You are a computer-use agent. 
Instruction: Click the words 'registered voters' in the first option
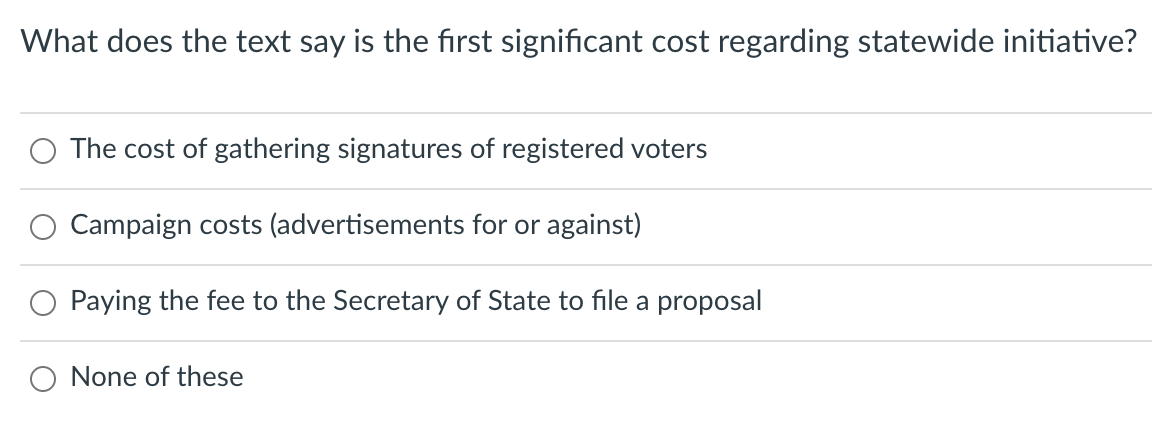tap(604, 149)
